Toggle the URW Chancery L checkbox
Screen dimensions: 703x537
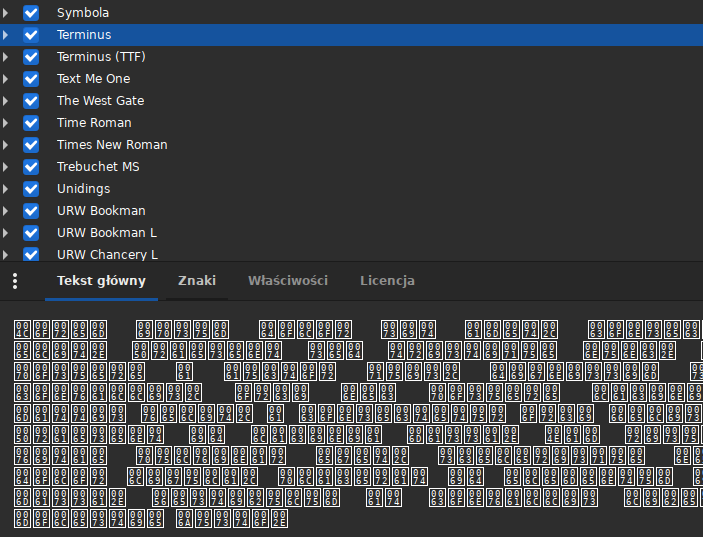click(x=31, y=254)
